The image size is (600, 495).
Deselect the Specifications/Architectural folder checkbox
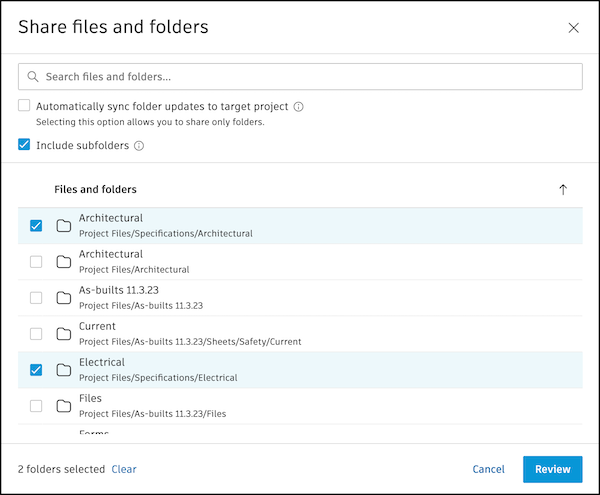pos(36,226)
